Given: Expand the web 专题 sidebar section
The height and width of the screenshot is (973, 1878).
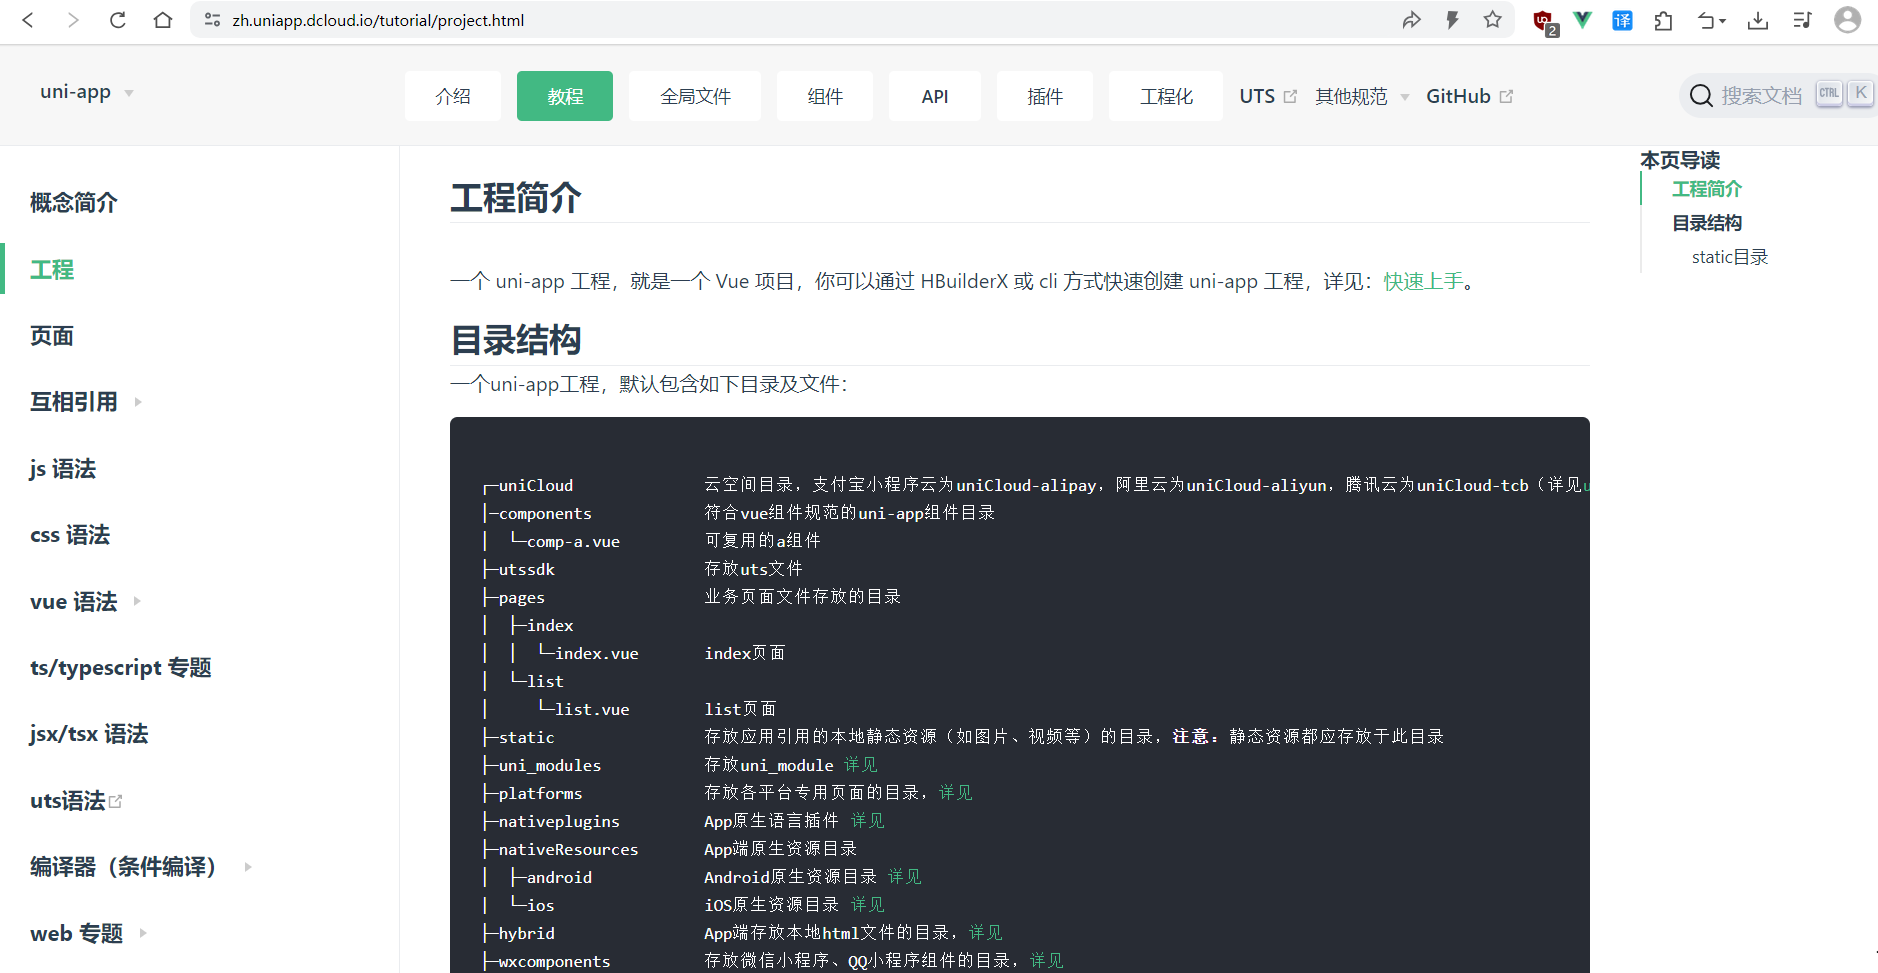Looking at the screenshot, I should [143, 933].
